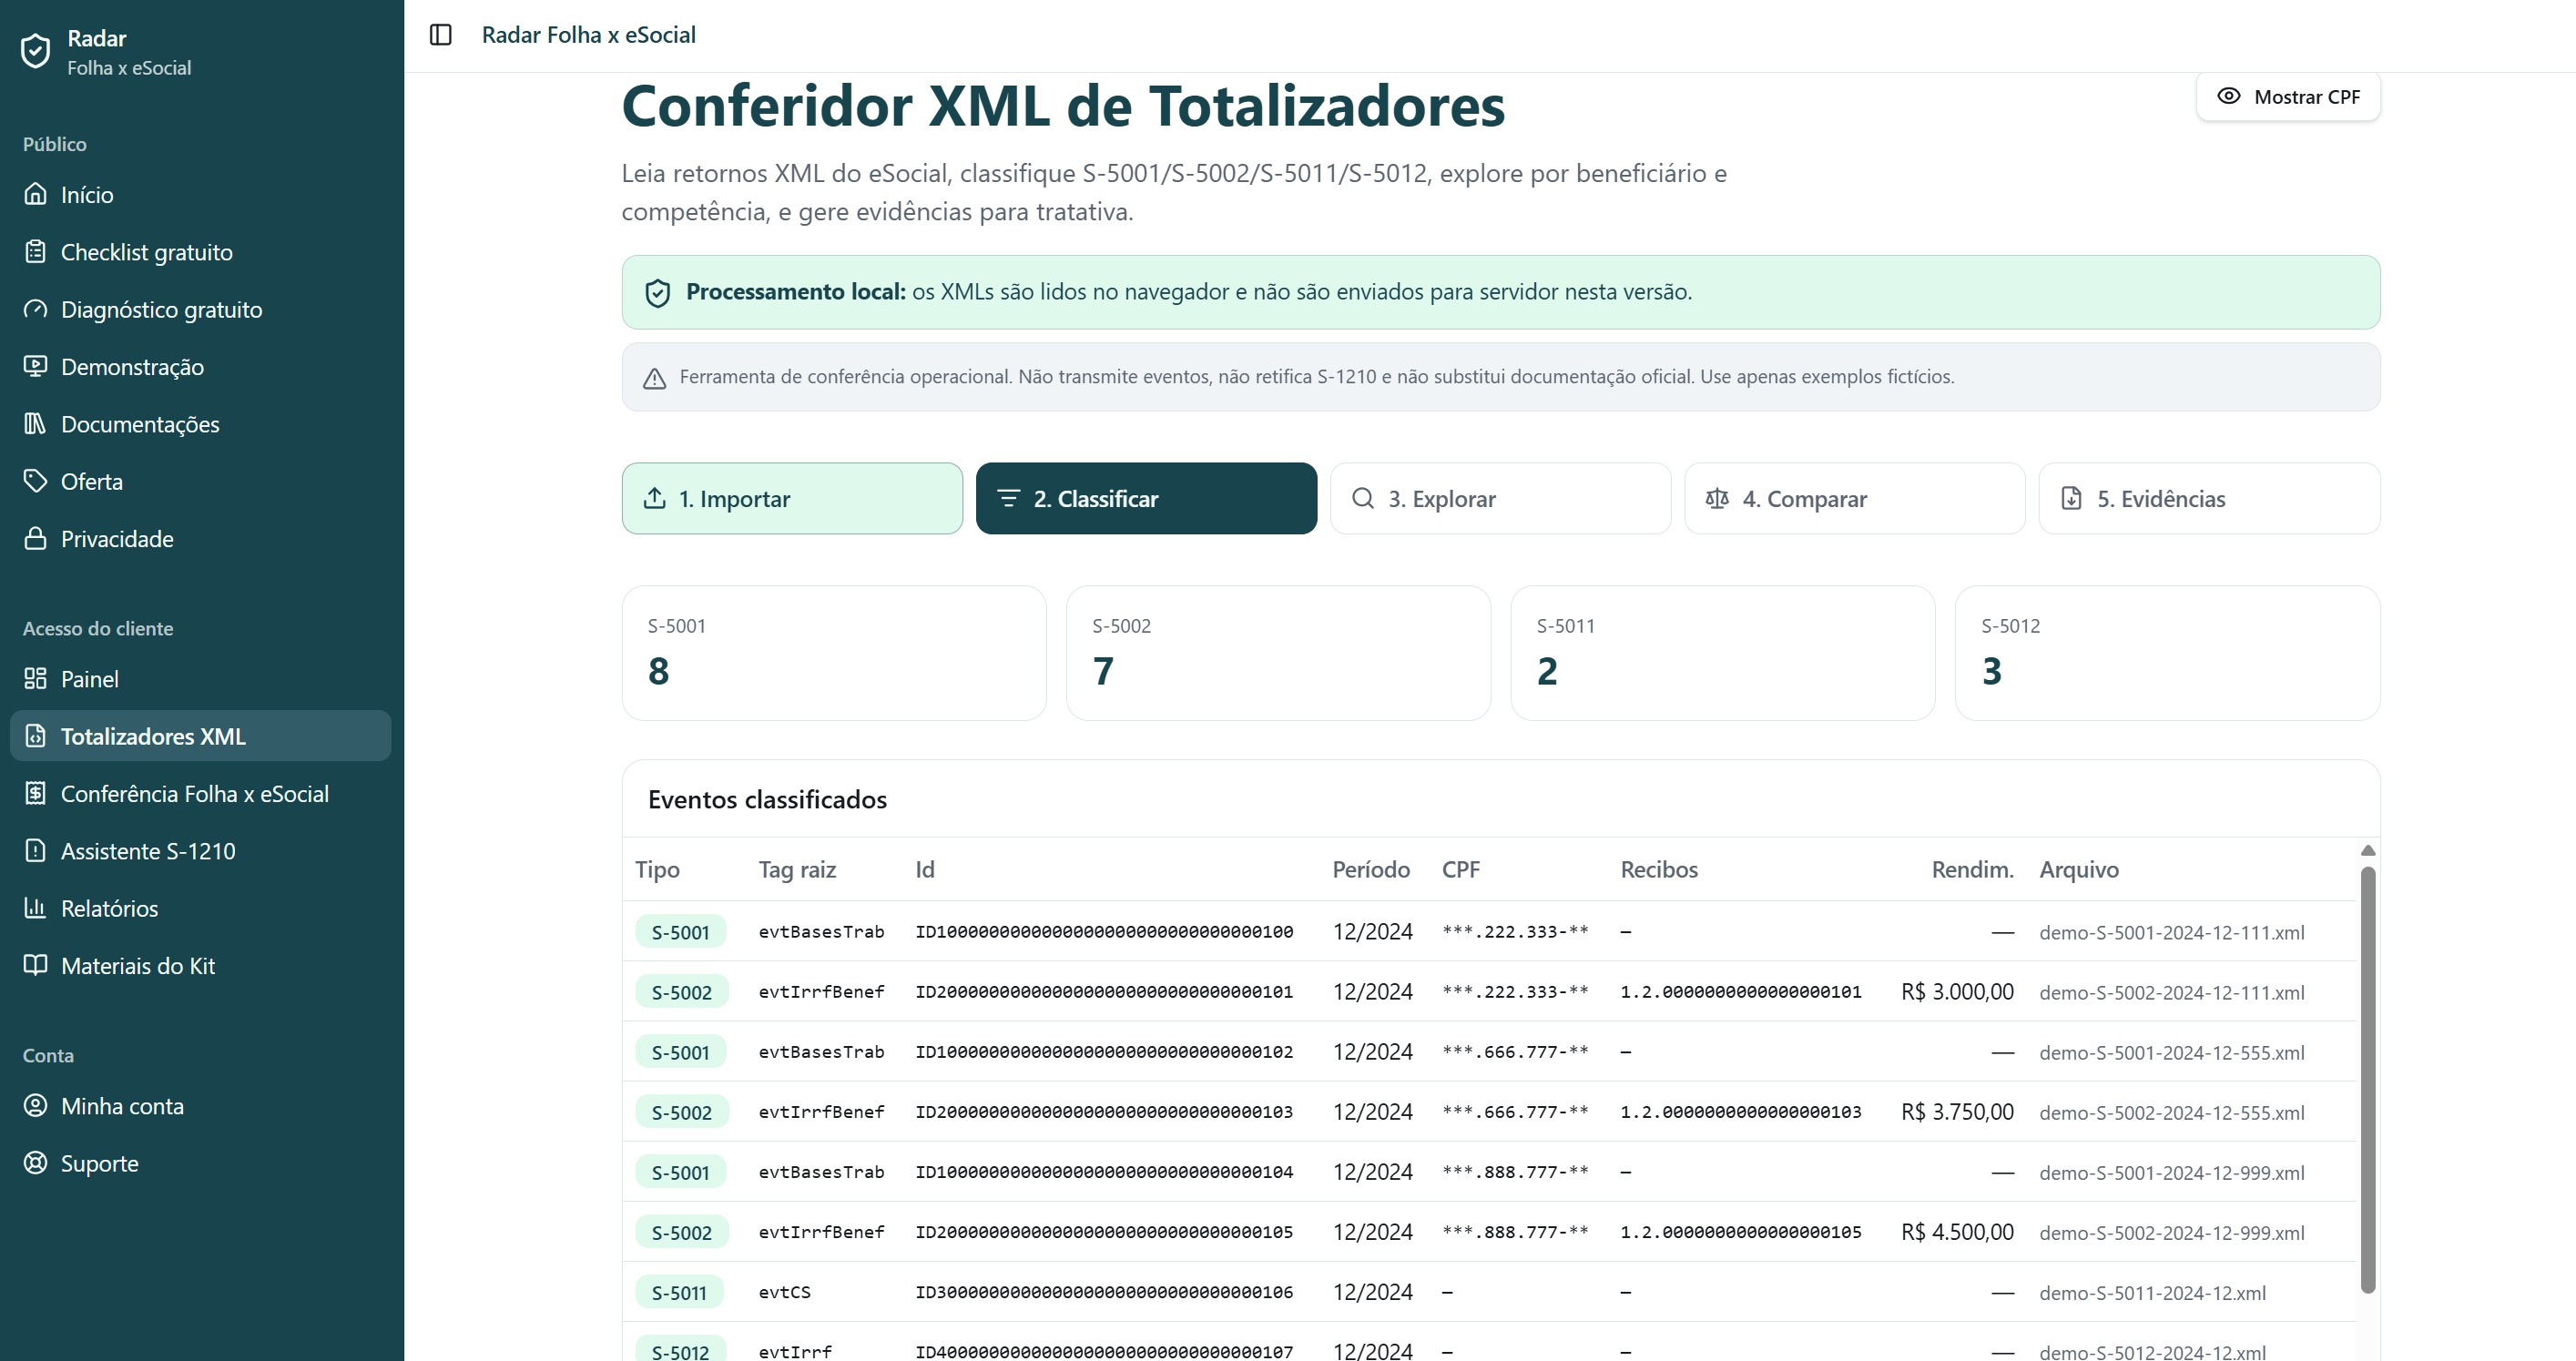Click the S-5012 count card
The image size is (2576, 1361).
pos(2167,653)
